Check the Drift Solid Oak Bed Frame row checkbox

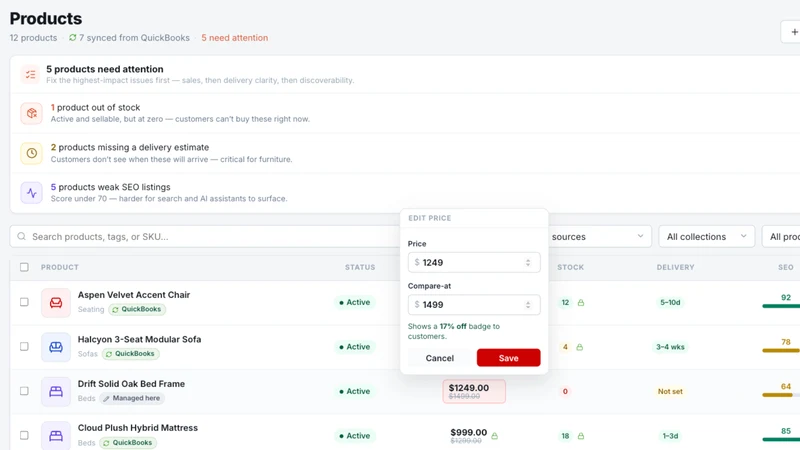pyautogui.click(x=24, y=391)
